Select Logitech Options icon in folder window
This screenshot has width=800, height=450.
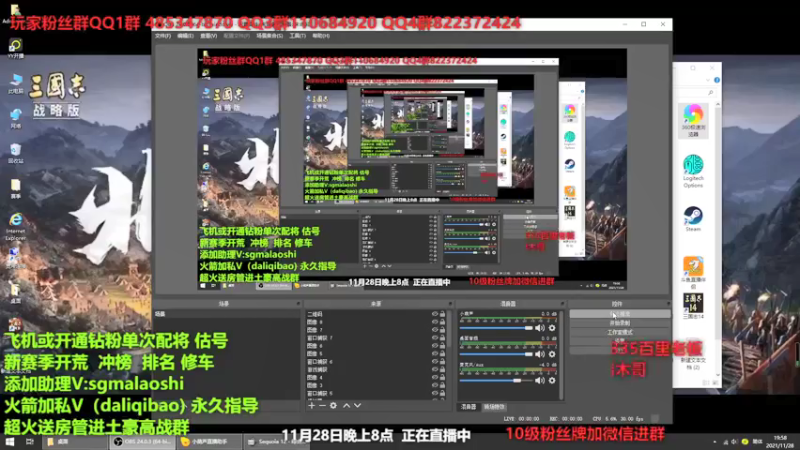[x=693, y=171]
